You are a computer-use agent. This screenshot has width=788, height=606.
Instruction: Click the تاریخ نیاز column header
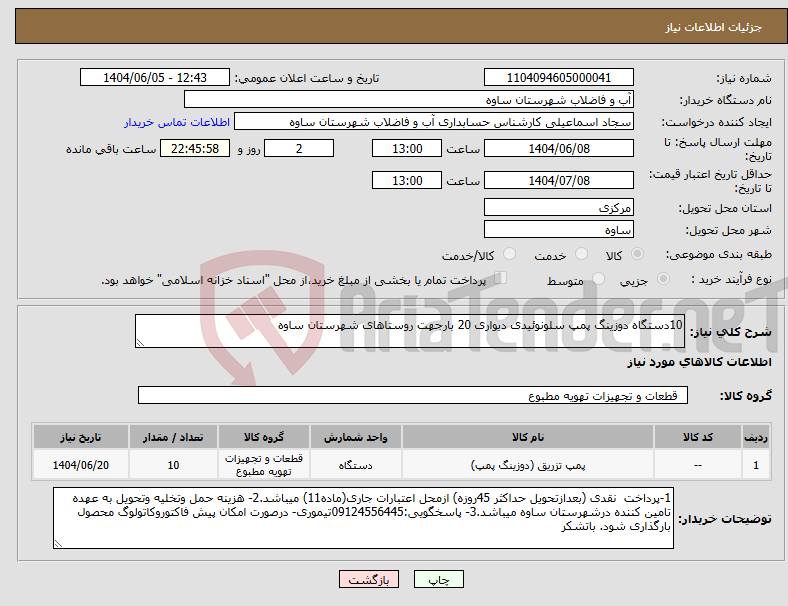[x=80, y=437]
